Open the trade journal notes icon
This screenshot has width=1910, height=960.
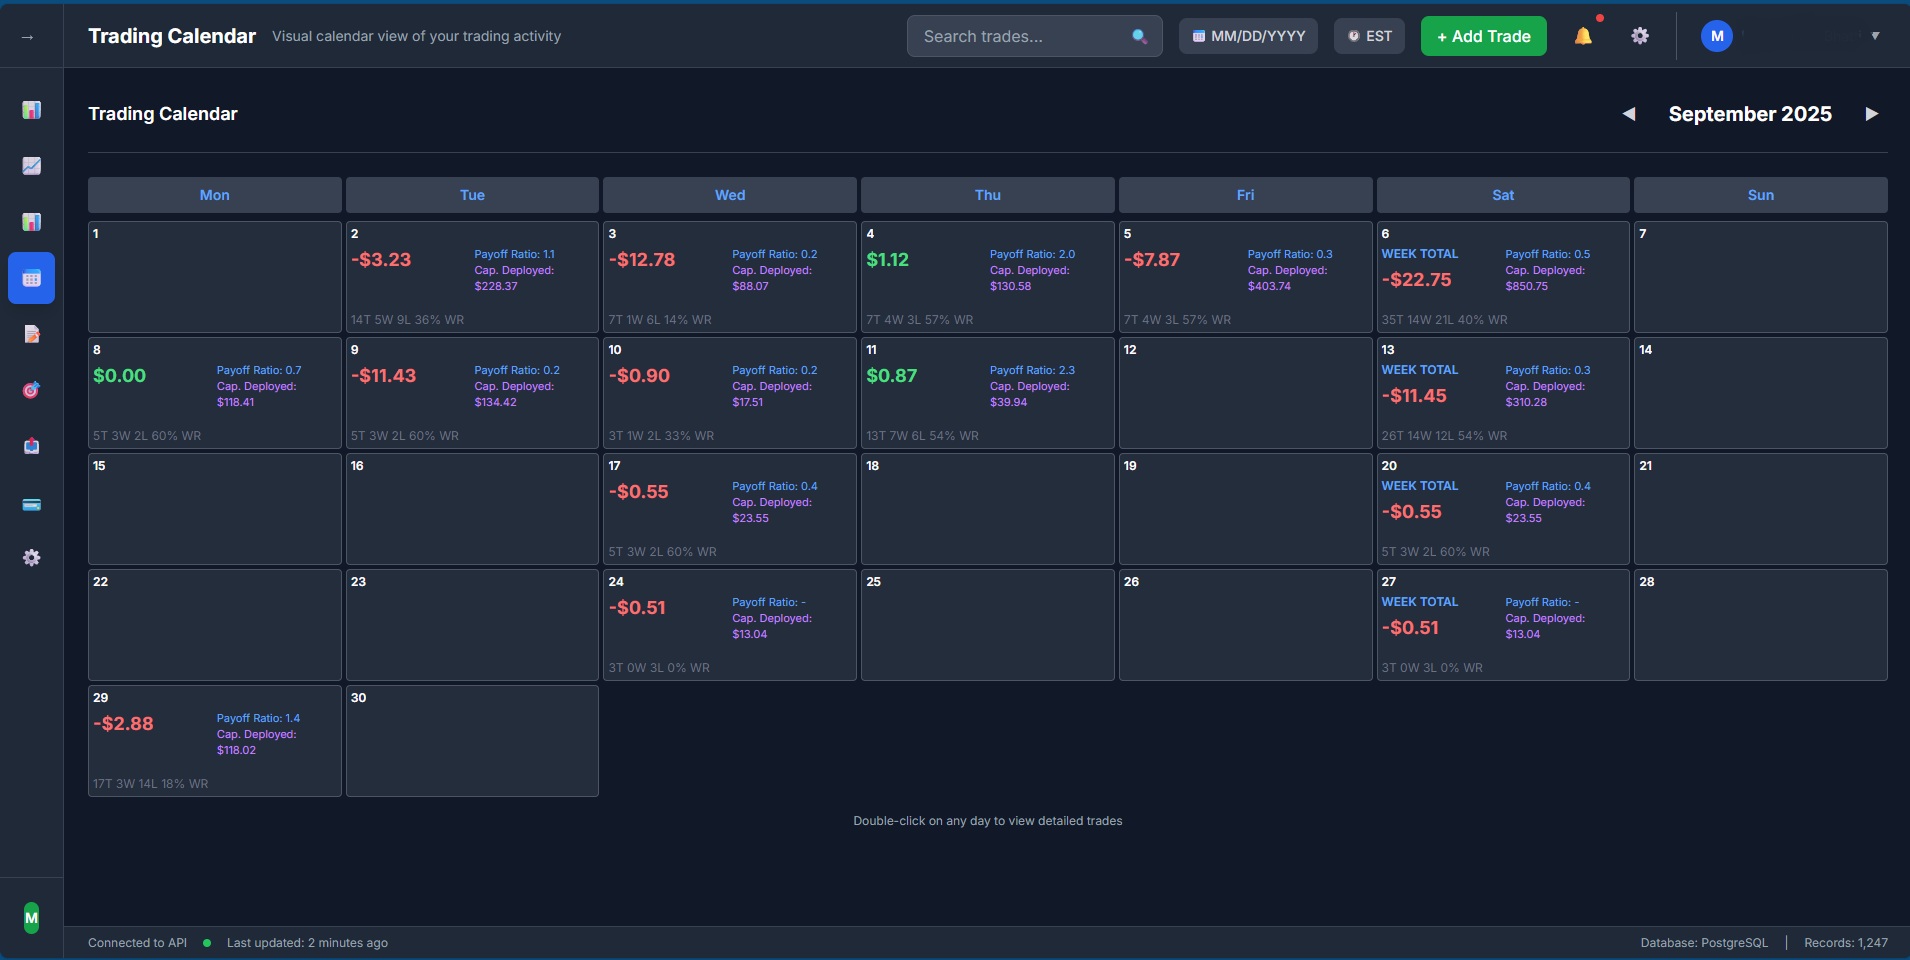click(x=31, y=335)
